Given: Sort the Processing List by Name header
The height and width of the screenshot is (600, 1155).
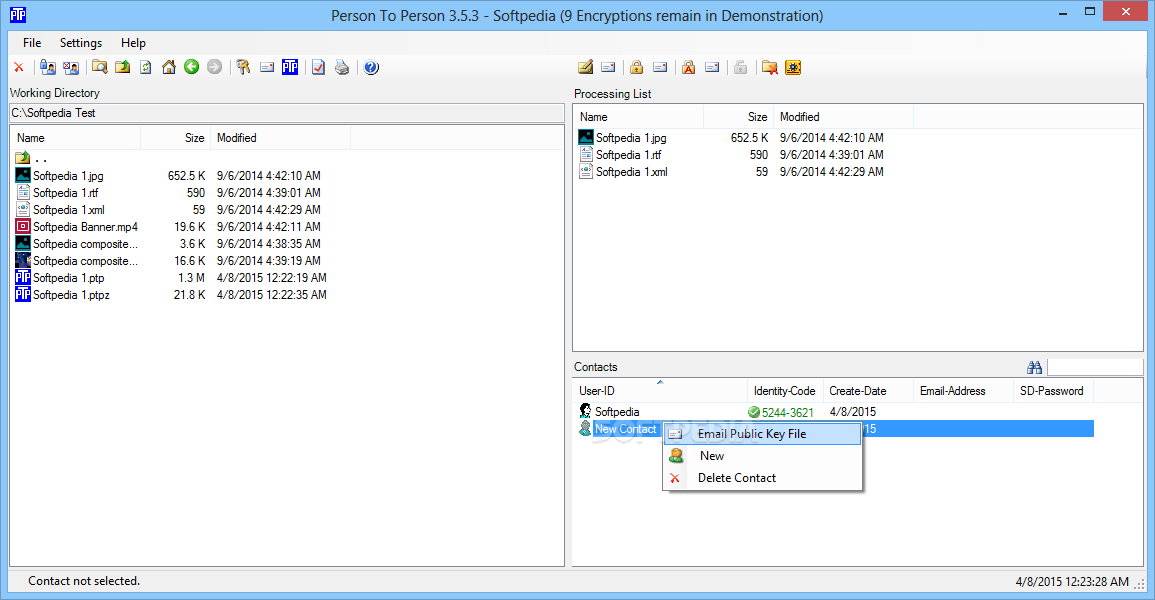Looking at the screenshot, I should pyautogui.click(x=638, y=116).
